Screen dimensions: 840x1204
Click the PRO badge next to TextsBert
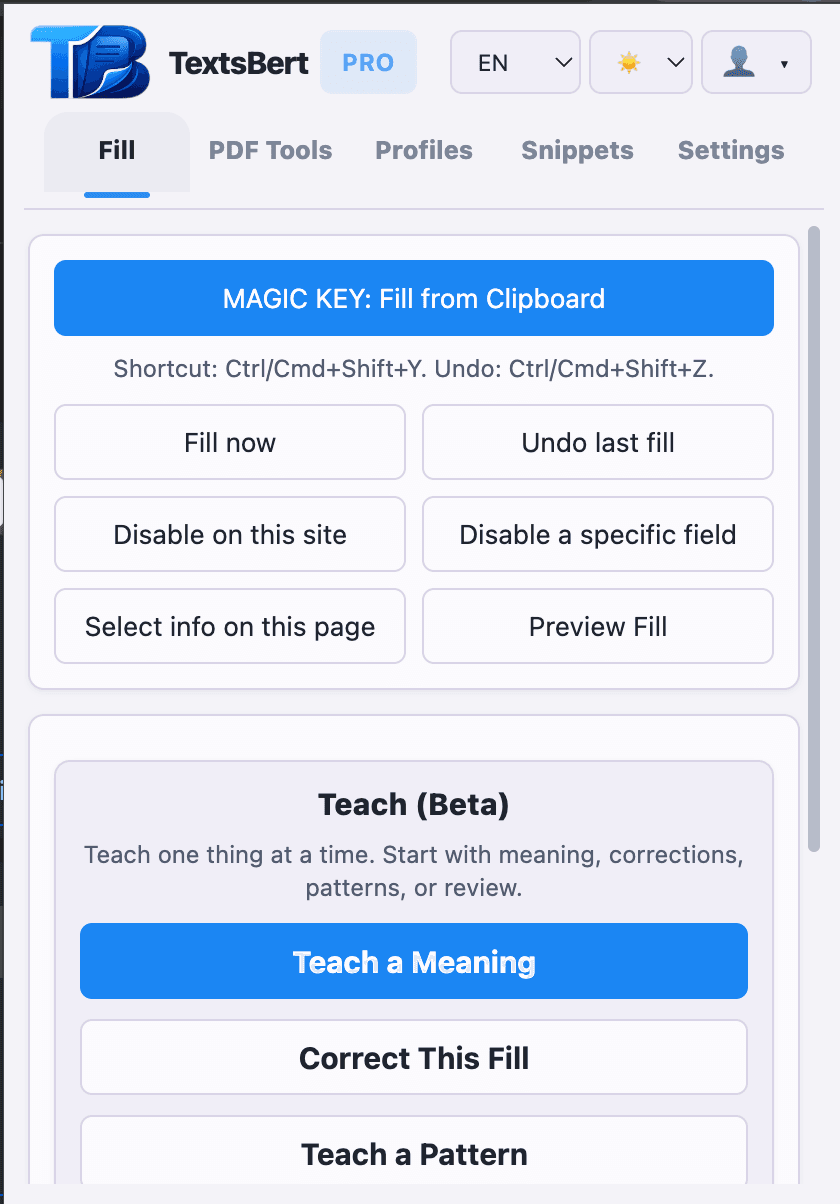[x=368, y=62]
